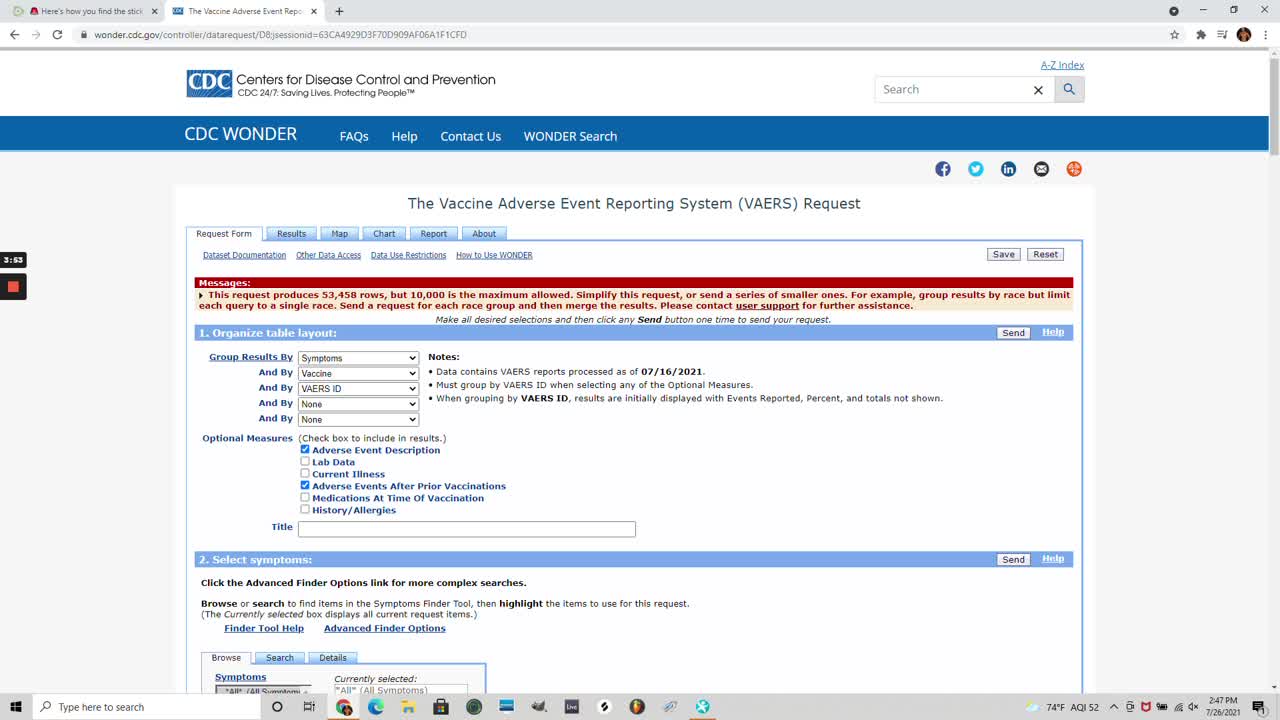
Task: Click into the Title text field
Action: 467,529
